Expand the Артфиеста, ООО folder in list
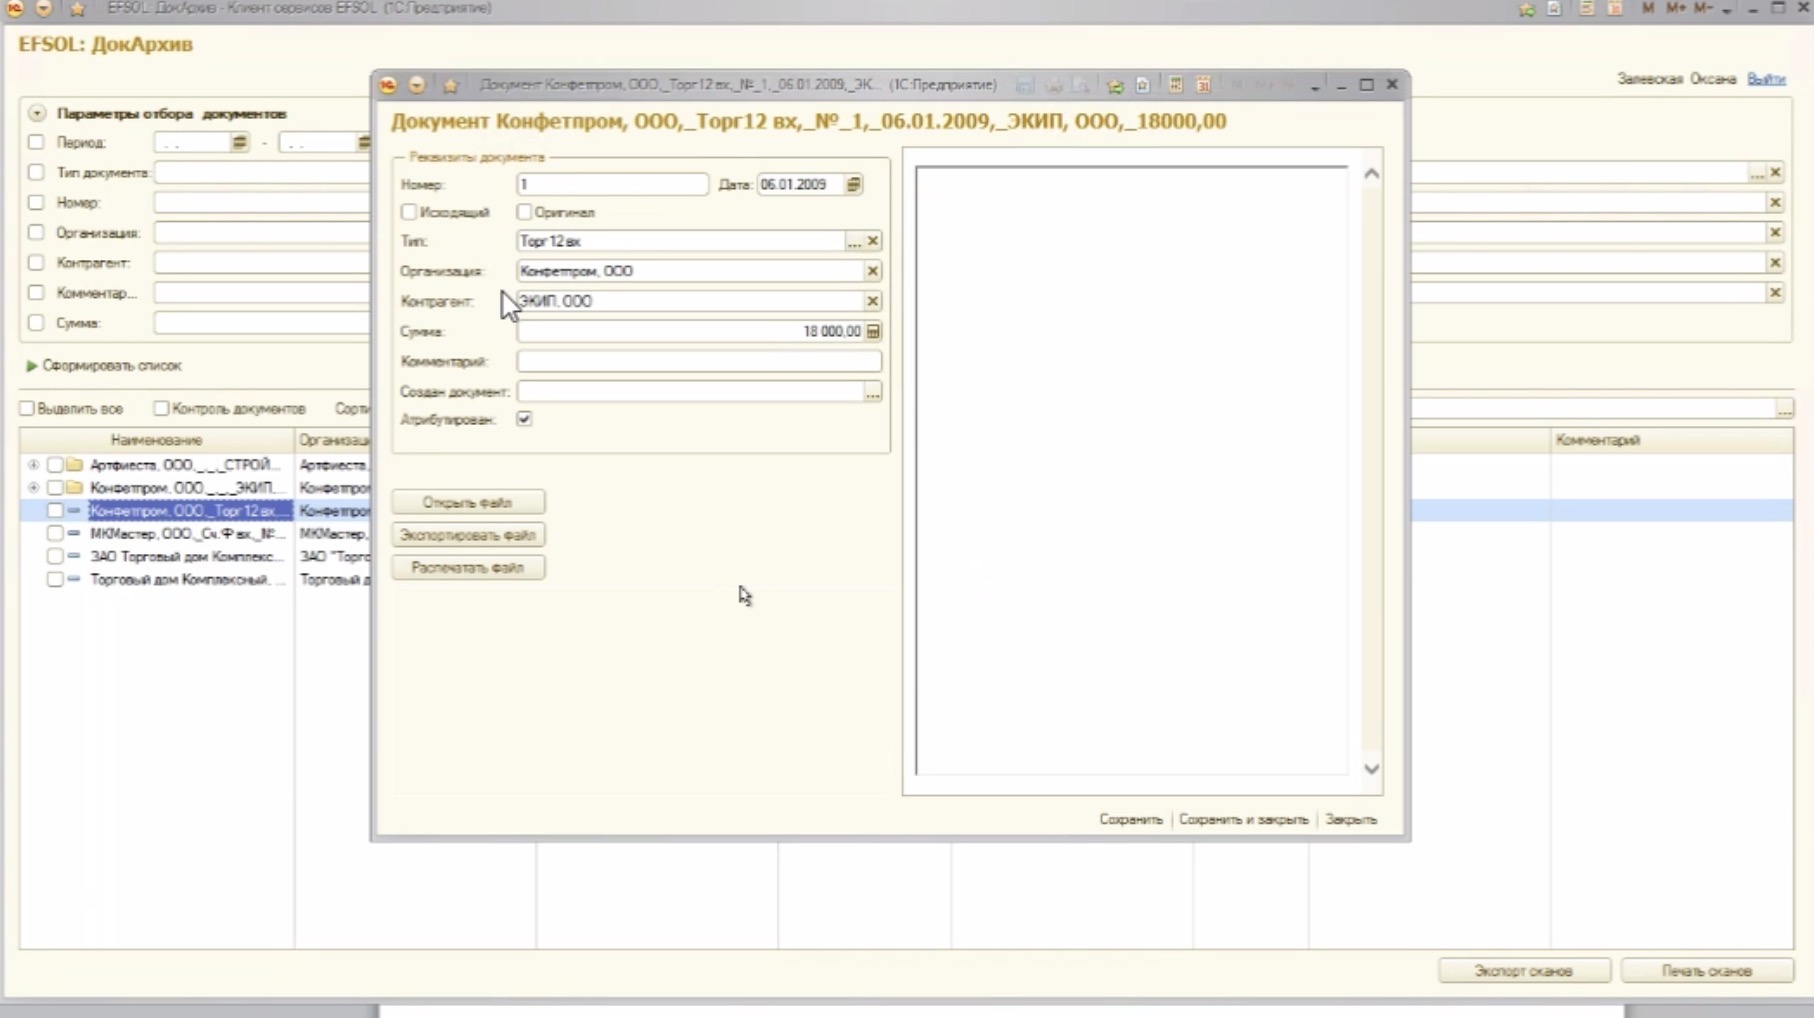This screenshot has width=1814, height=1018. tap(34, 465)
